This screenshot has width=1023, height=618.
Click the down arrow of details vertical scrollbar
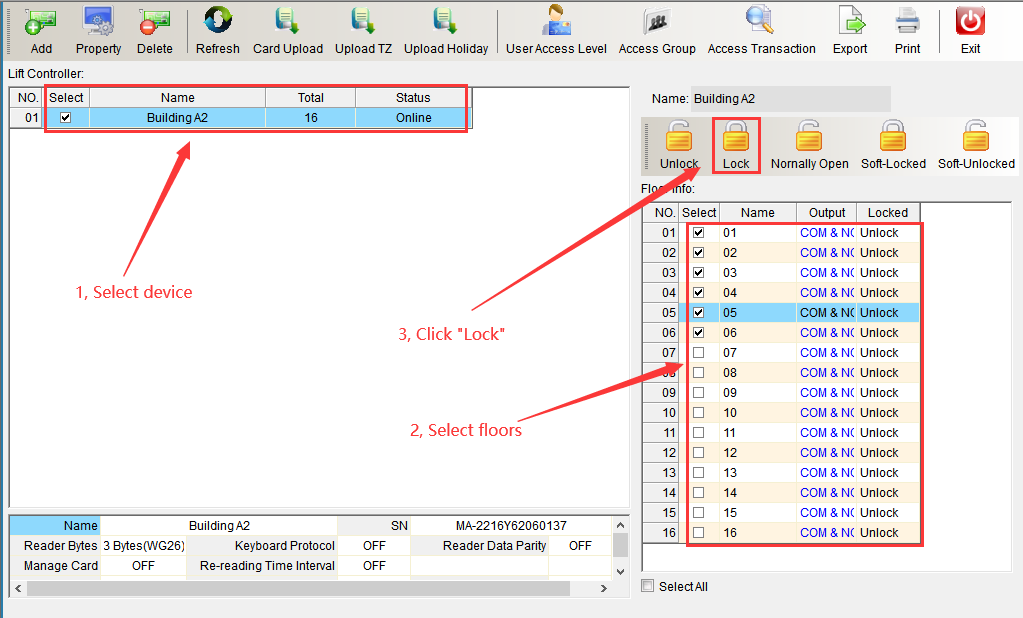[x=620, y=572]
